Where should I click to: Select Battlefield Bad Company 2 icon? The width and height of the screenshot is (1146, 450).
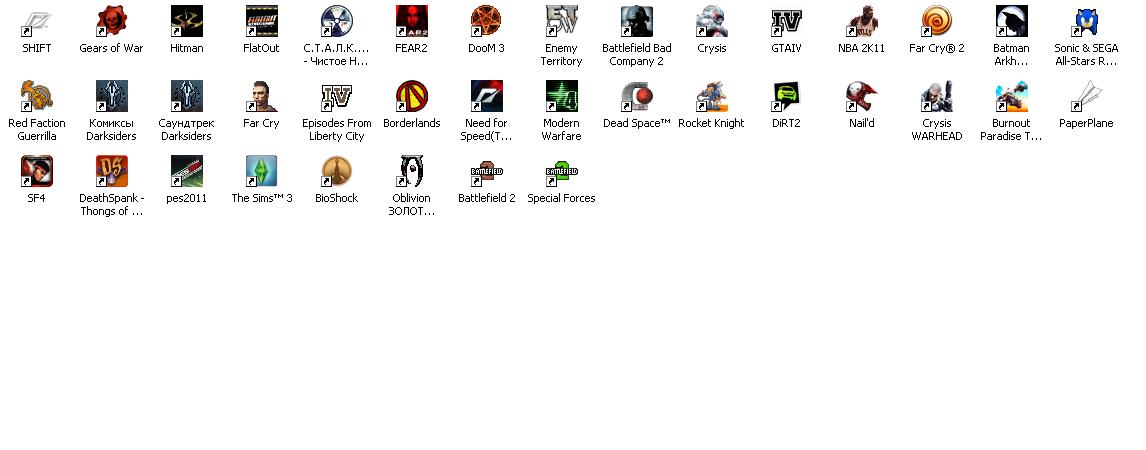click(637, 21)
